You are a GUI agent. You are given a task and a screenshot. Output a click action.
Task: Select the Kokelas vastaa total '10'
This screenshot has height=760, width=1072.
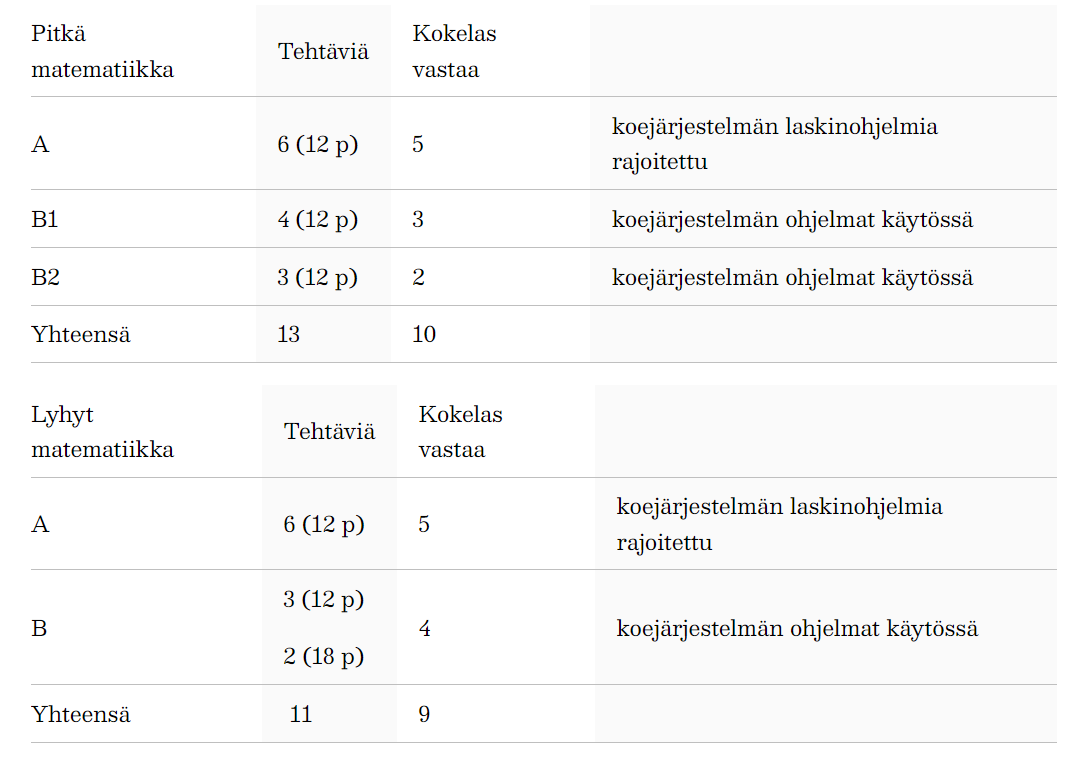coord(424,334)
